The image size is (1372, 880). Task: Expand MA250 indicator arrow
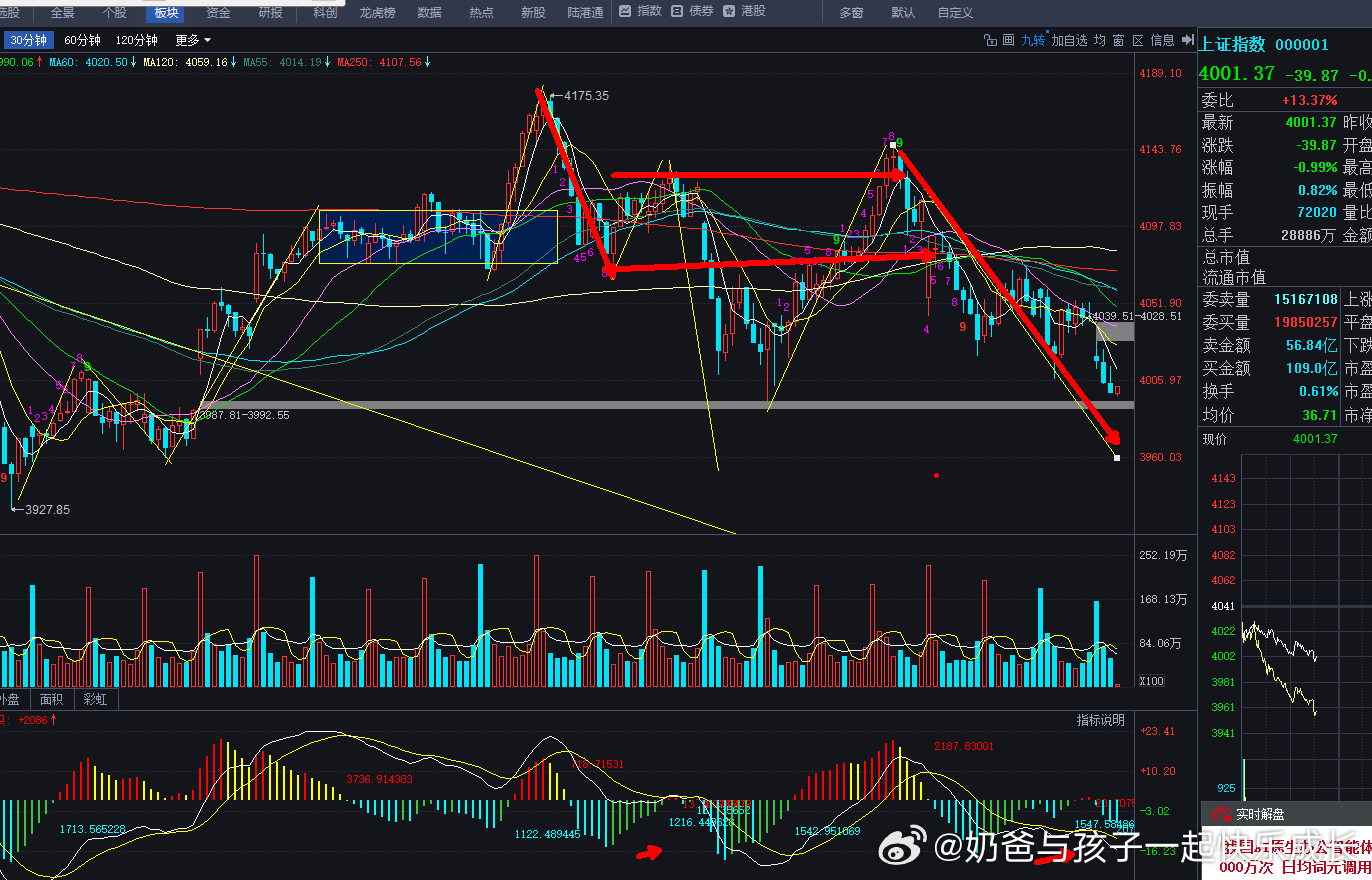tap(427, 62)
